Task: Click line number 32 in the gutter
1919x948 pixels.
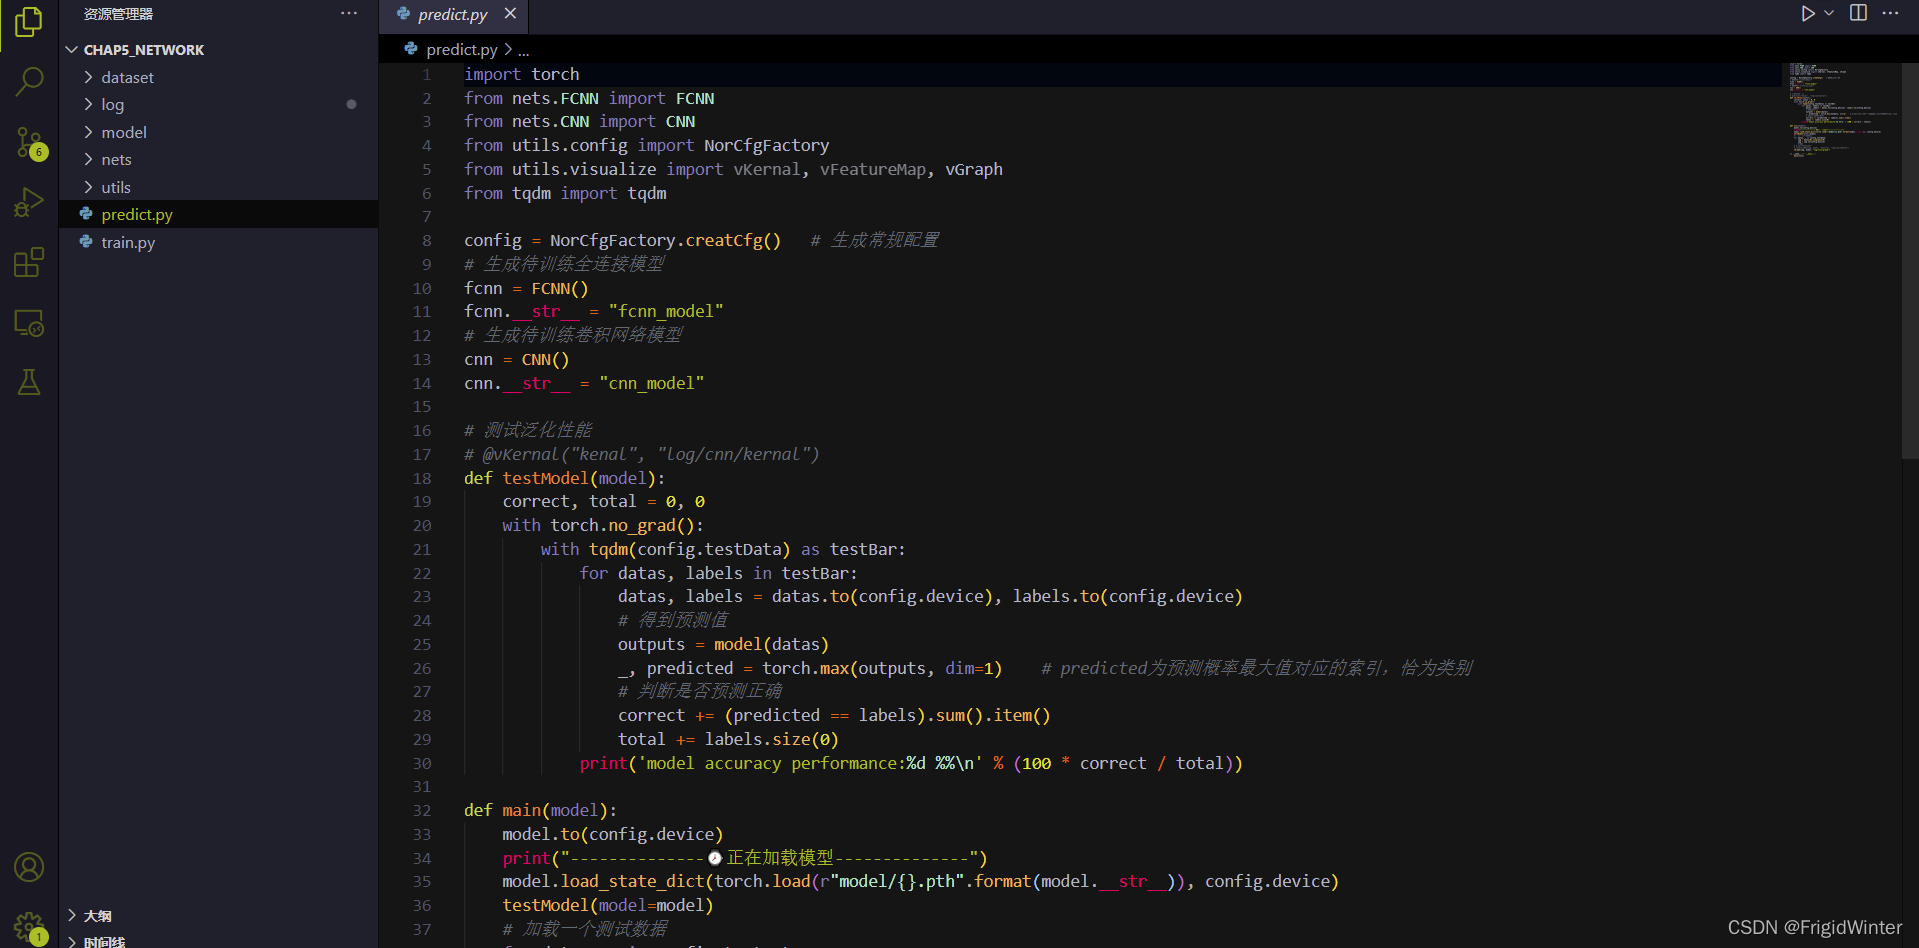Action: coord(422,810)
